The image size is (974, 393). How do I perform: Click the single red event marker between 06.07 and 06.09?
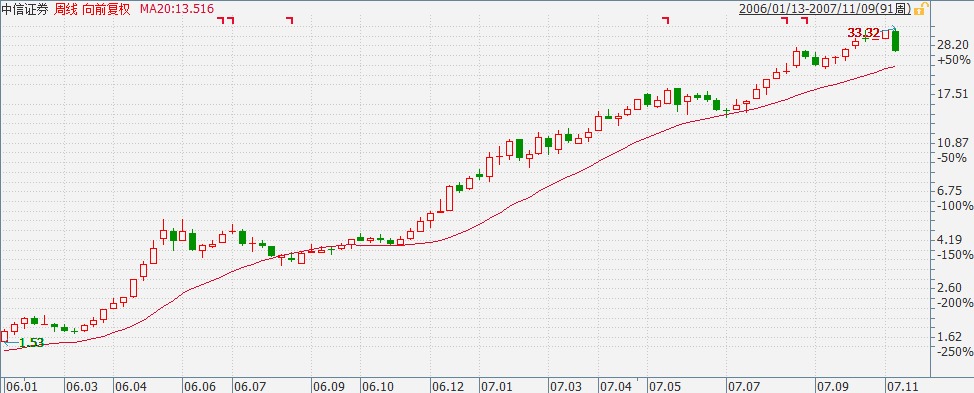coord(289,20)
